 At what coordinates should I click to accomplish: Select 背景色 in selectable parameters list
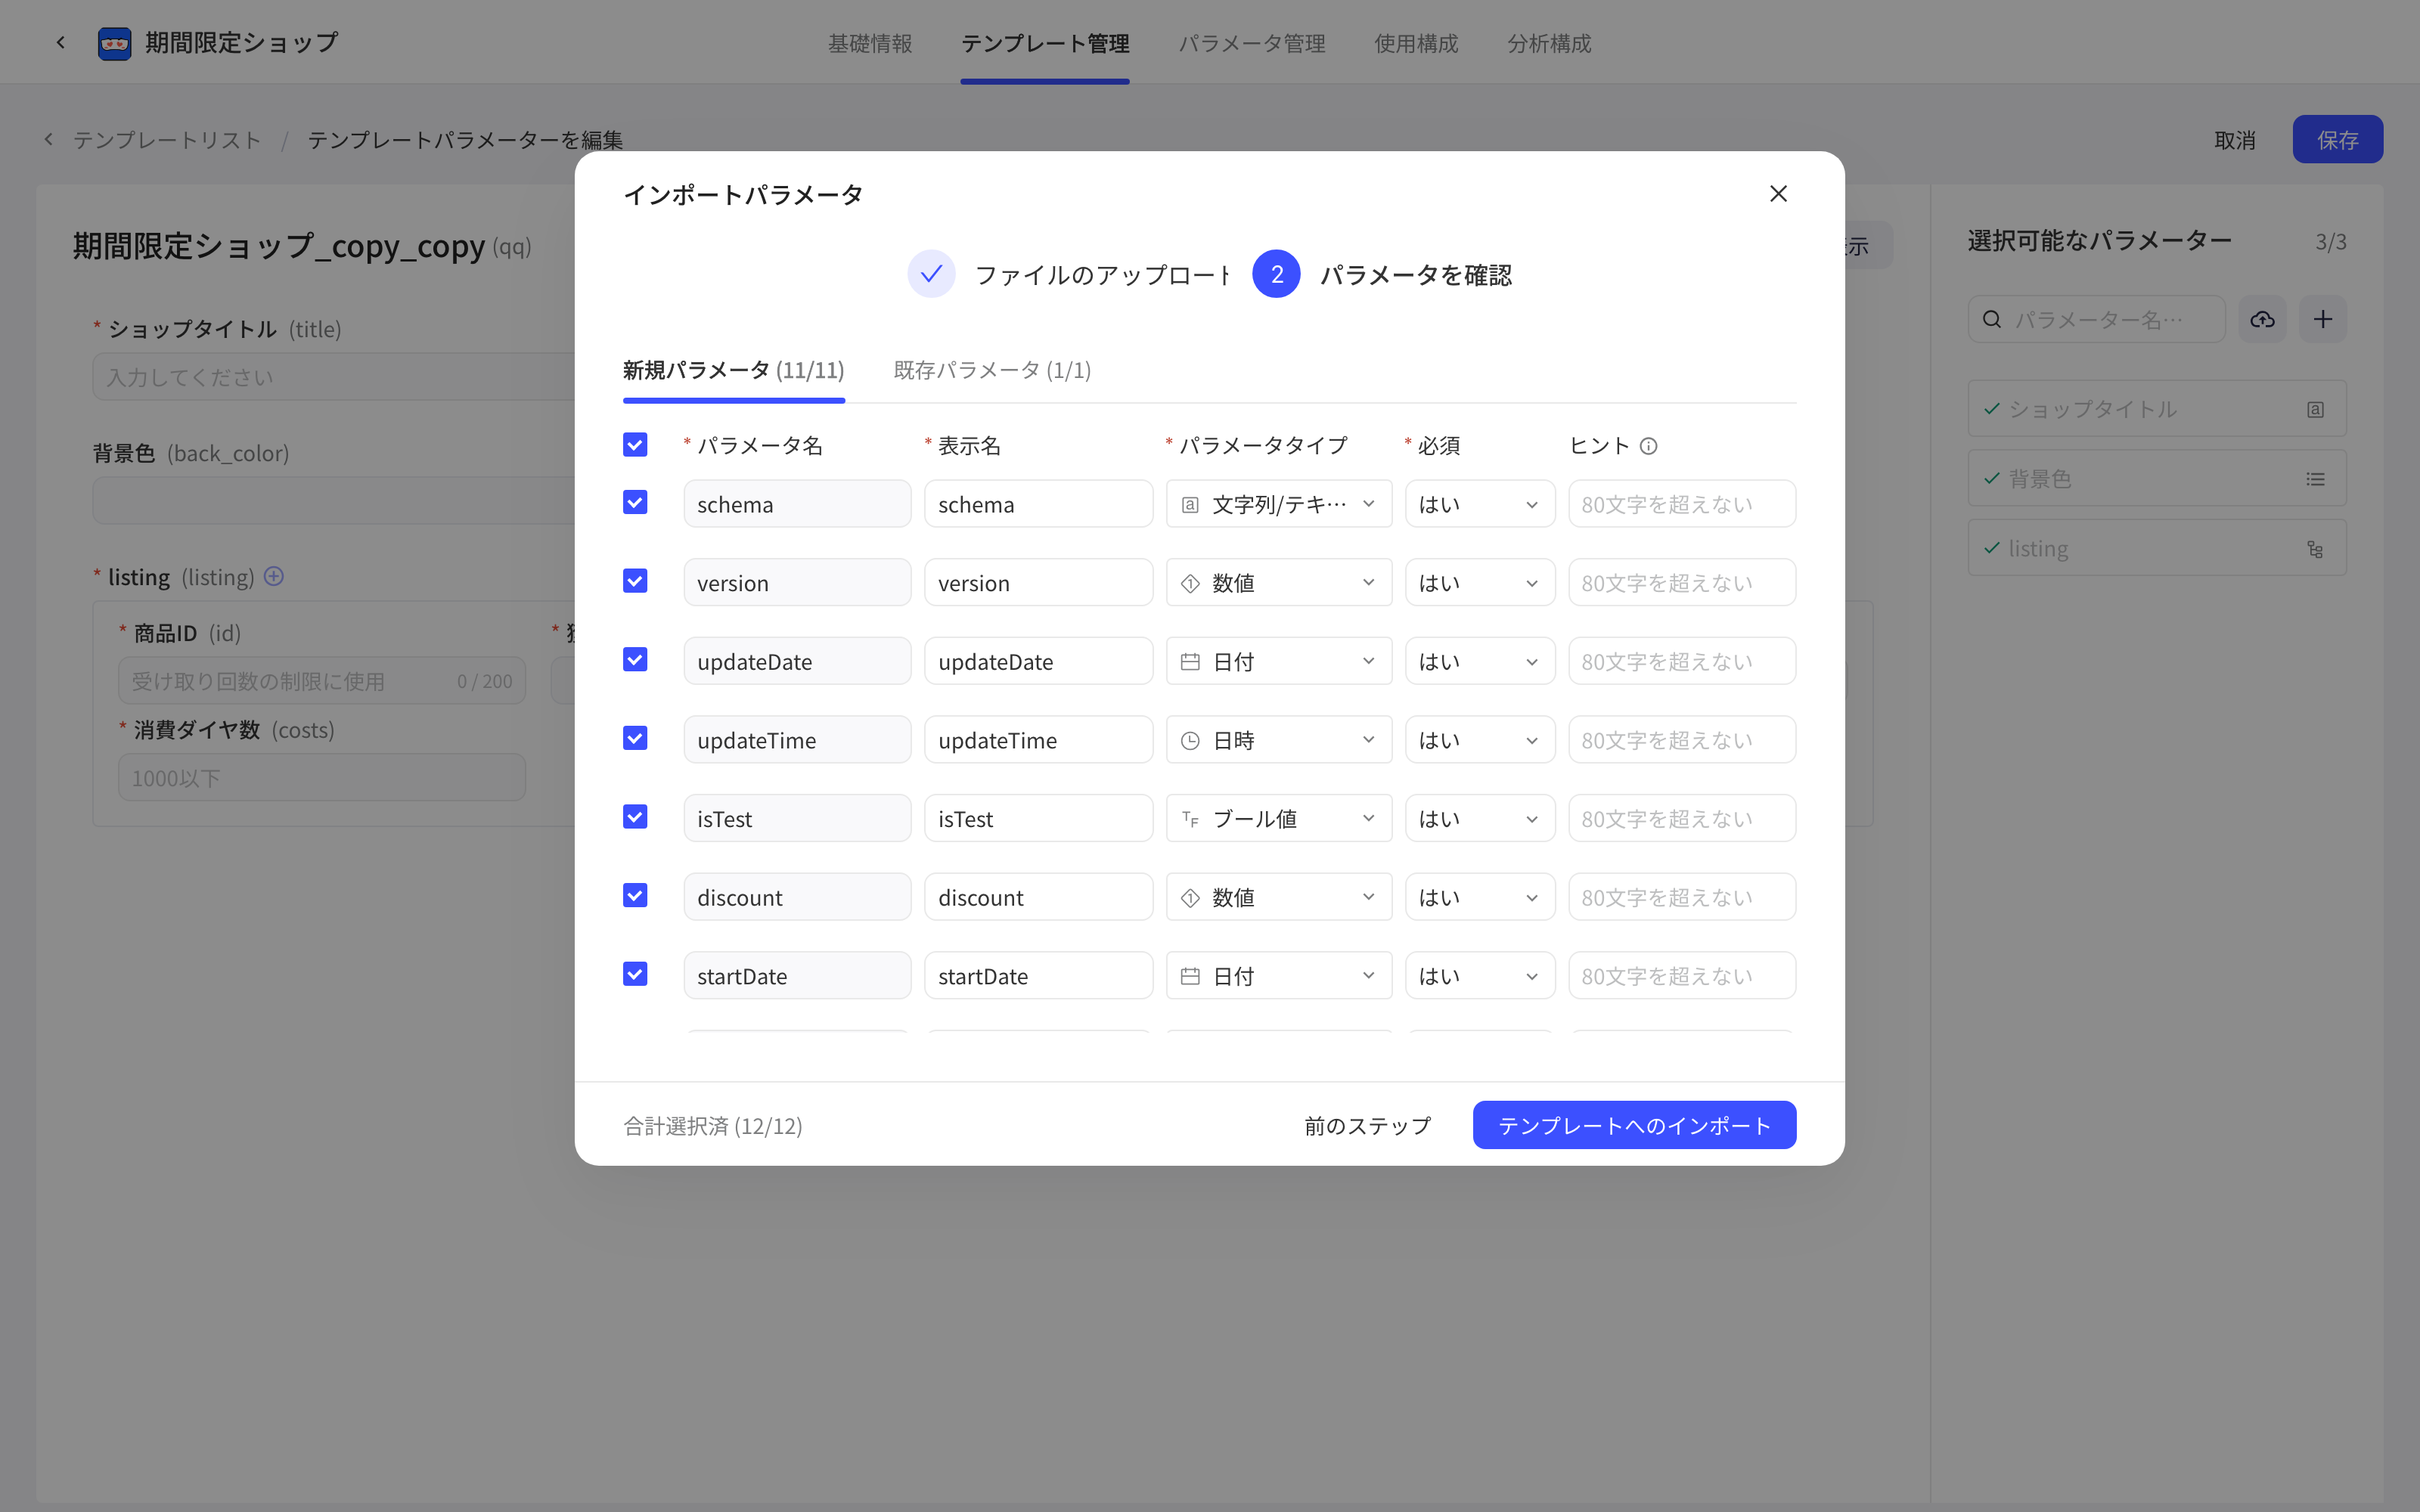[x=2157, y=479]
